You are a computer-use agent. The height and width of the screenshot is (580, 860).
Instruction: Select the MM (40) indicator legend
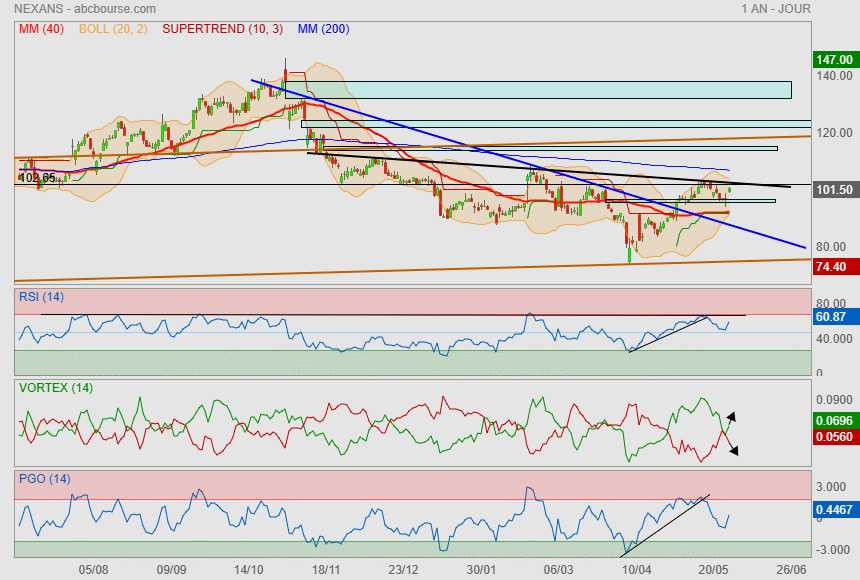(x=42, y=29)
